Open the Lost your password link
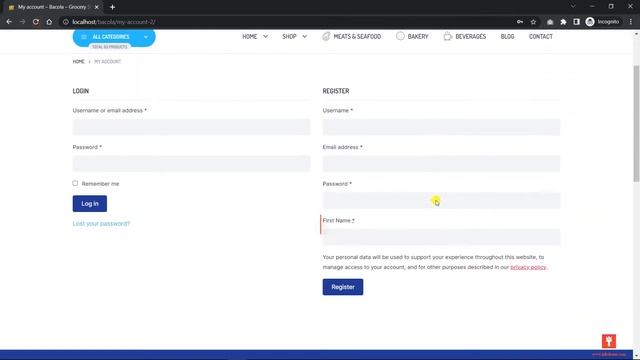 click(101, 224)
